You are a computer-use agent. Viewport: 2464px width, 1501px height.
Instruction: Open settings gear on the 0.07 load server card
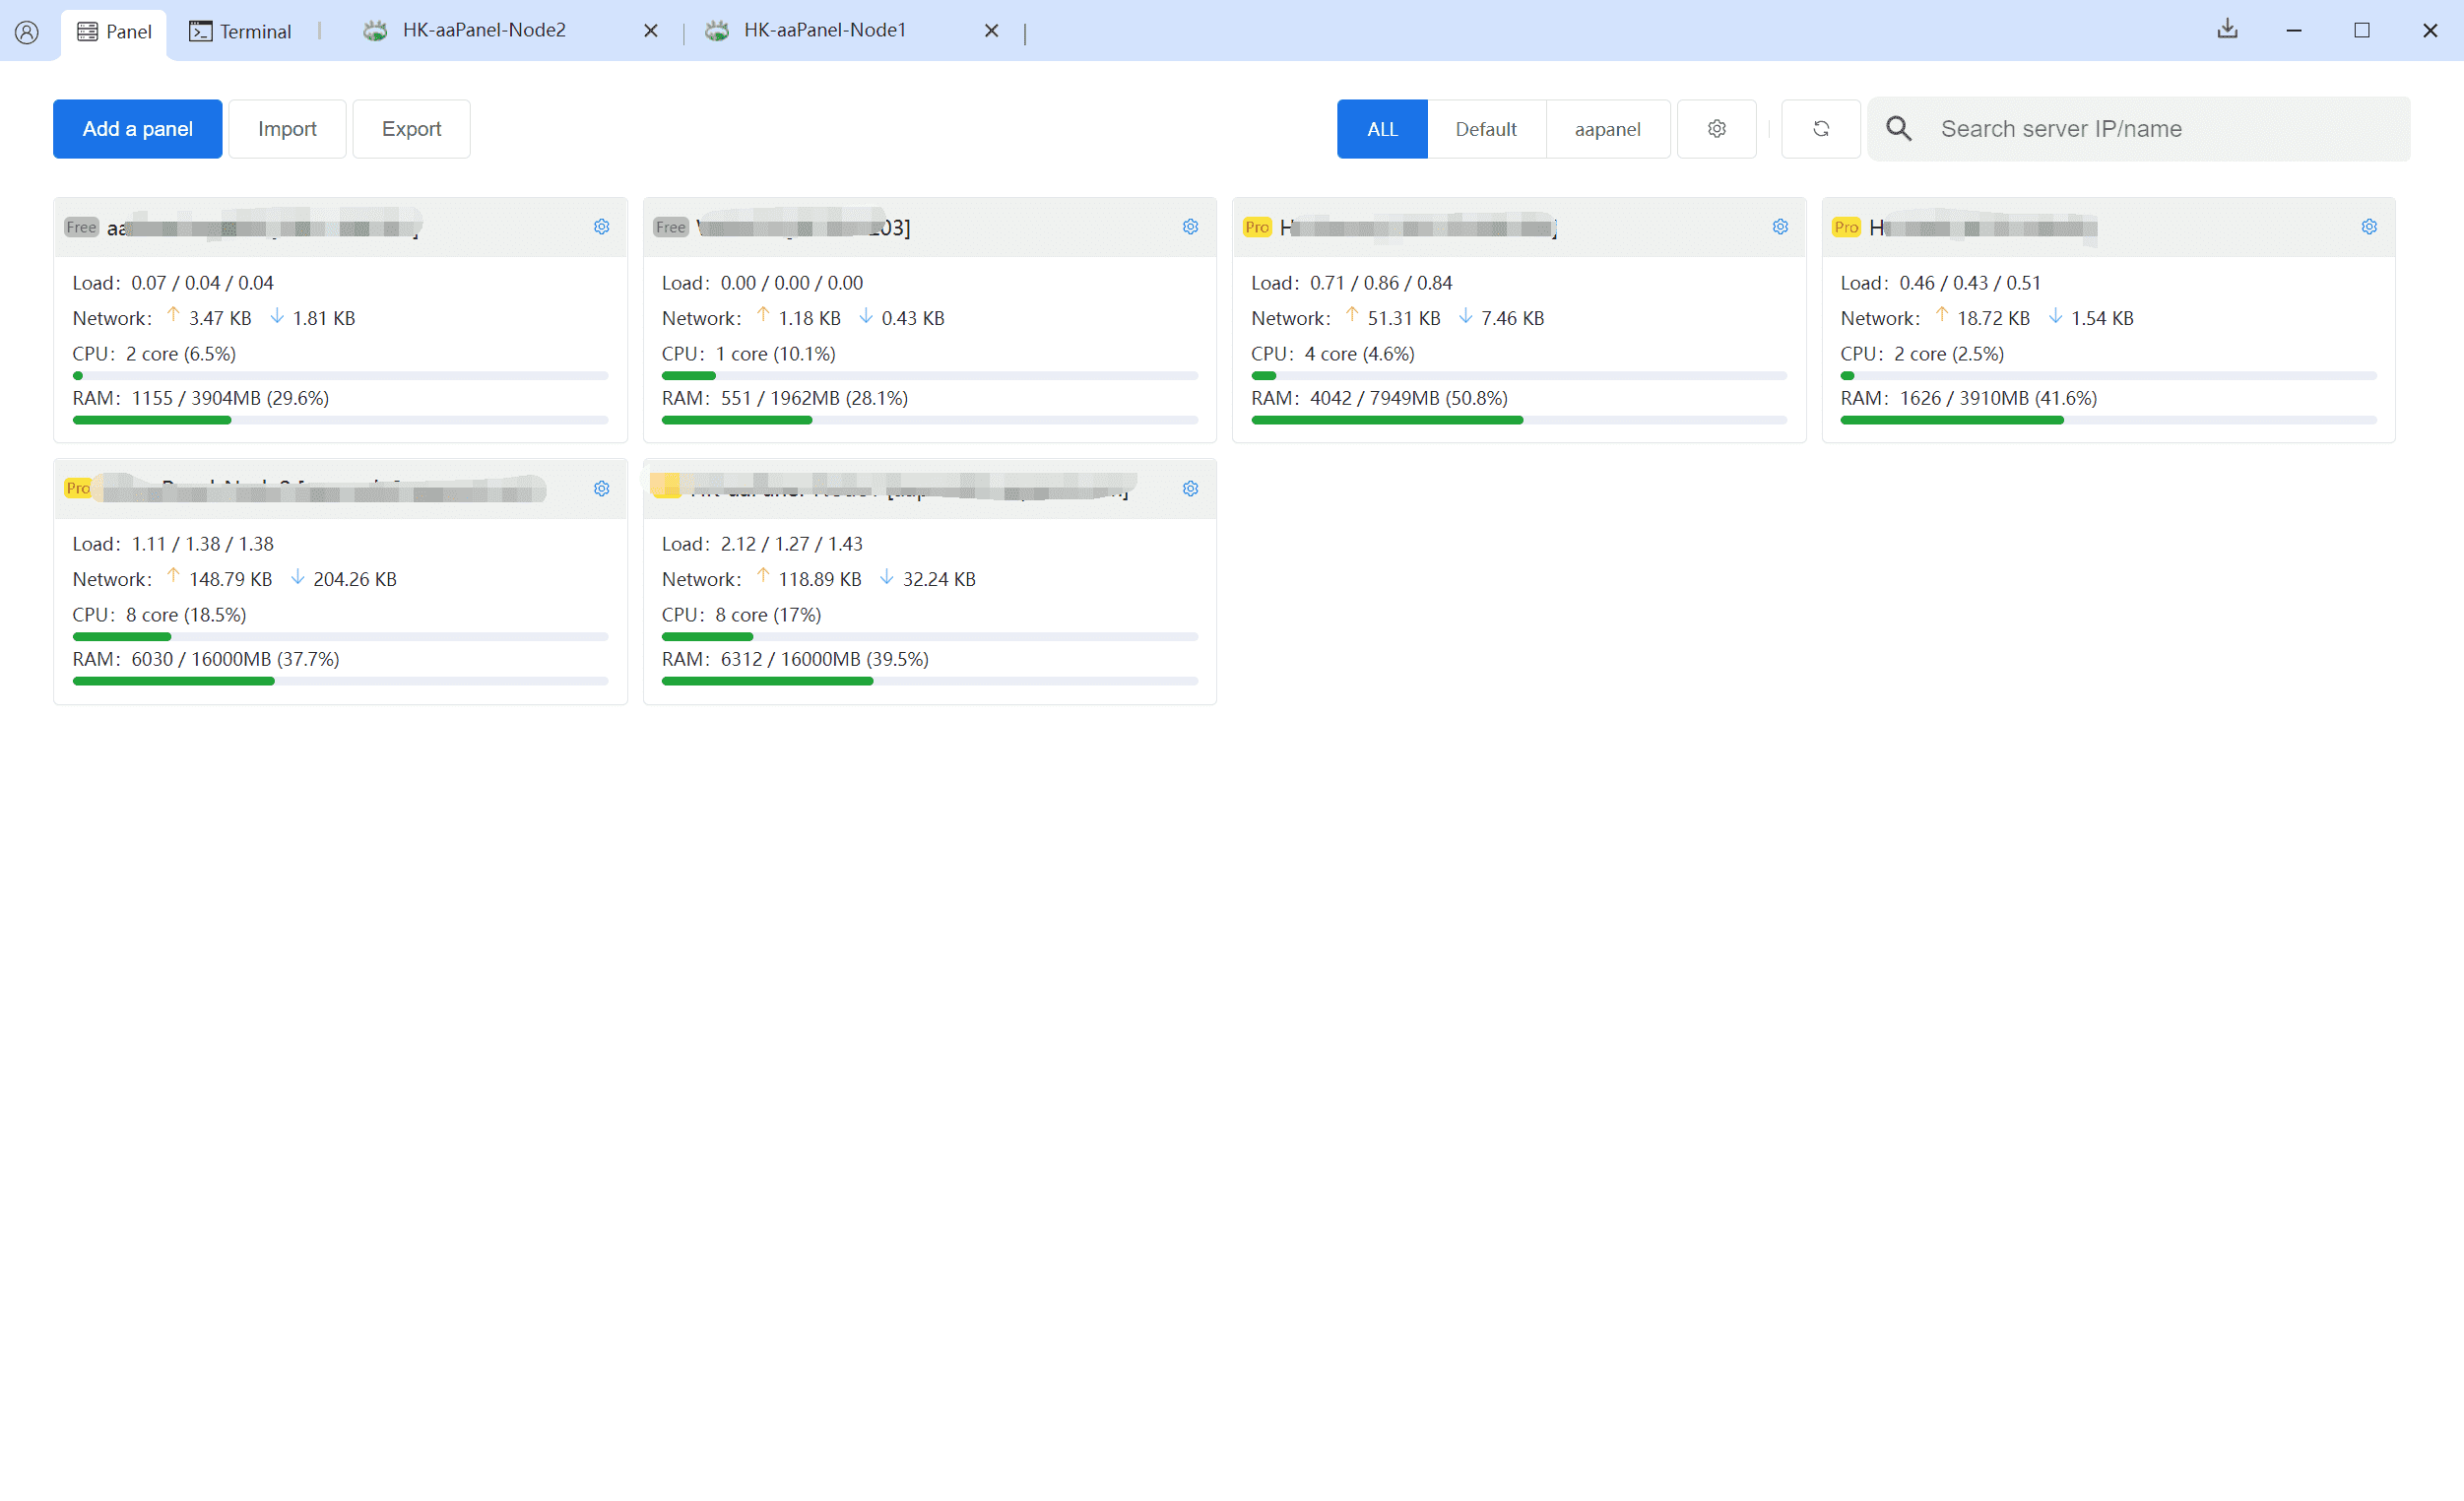(601, 227)
